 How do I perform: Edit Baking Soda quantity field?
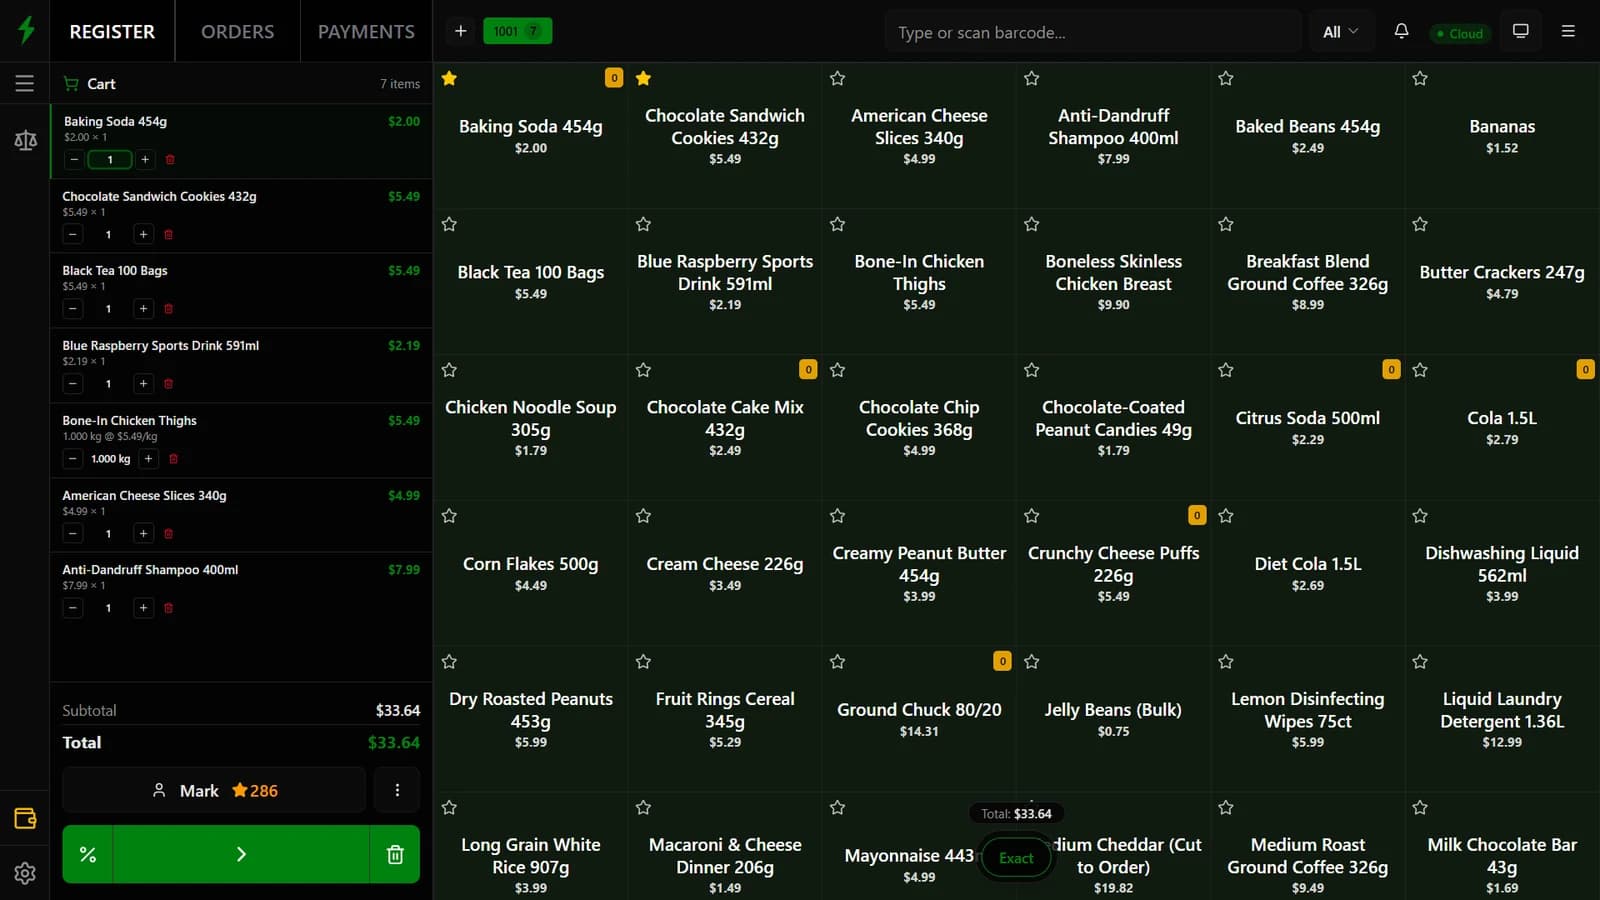click(x=110, y=159)
